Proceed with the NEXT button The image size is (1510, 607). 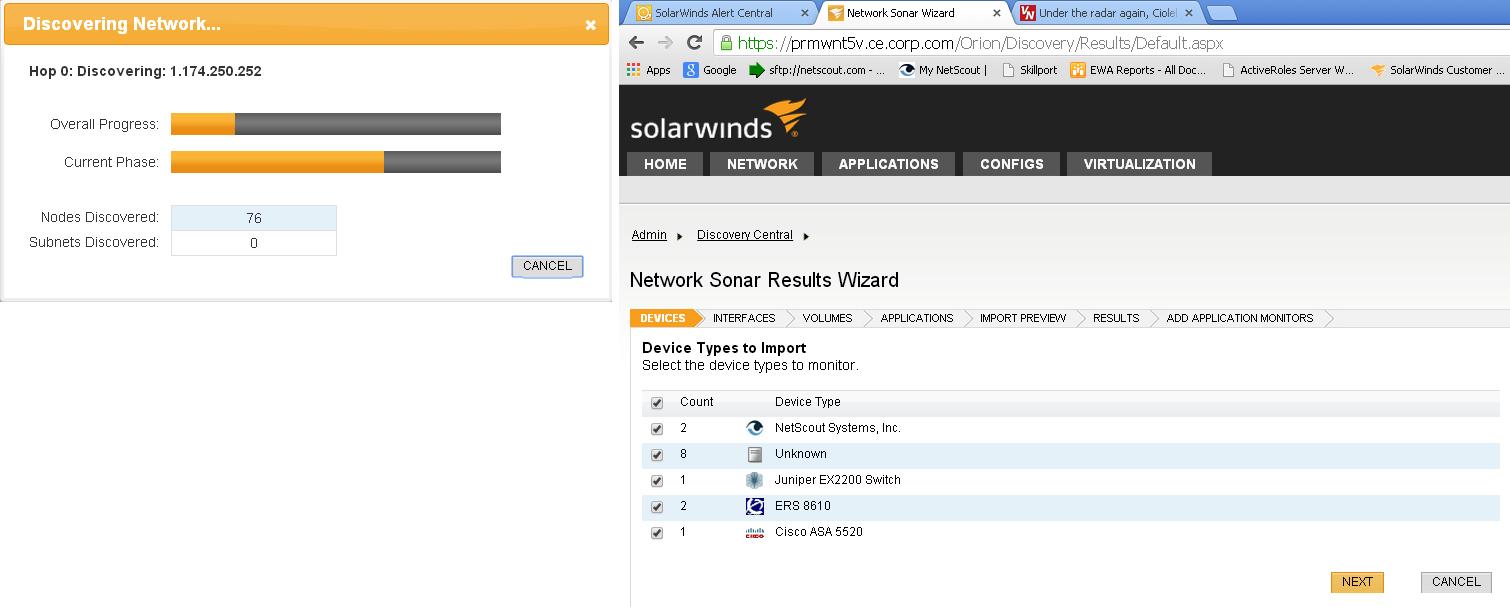1357,582
